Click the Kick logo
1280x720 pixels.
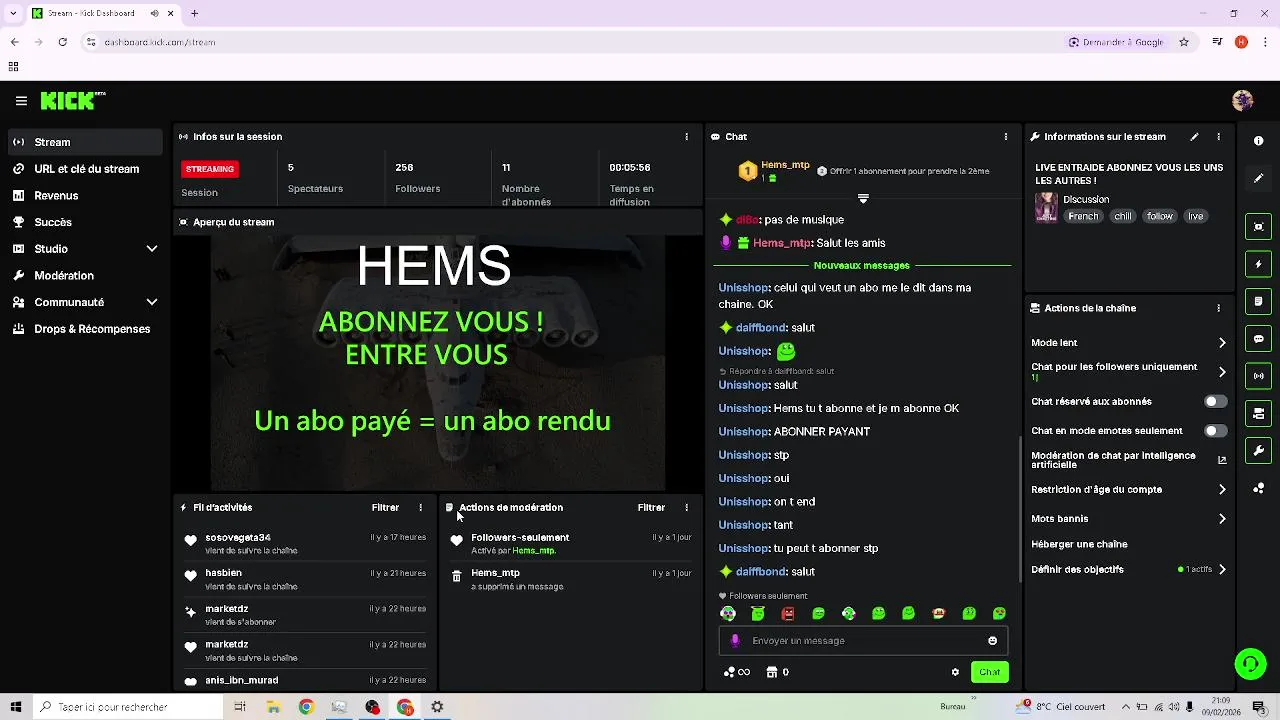pos(72,100)
